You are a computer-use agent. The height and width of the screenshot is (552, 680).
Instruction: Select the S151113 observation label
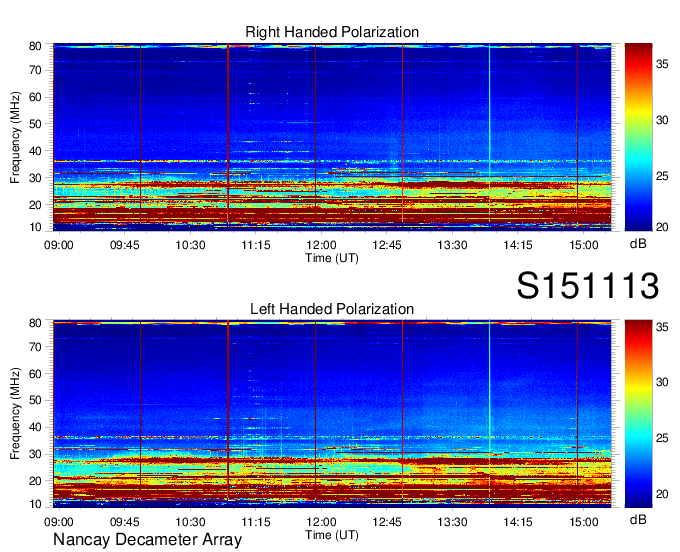(588, 285)
